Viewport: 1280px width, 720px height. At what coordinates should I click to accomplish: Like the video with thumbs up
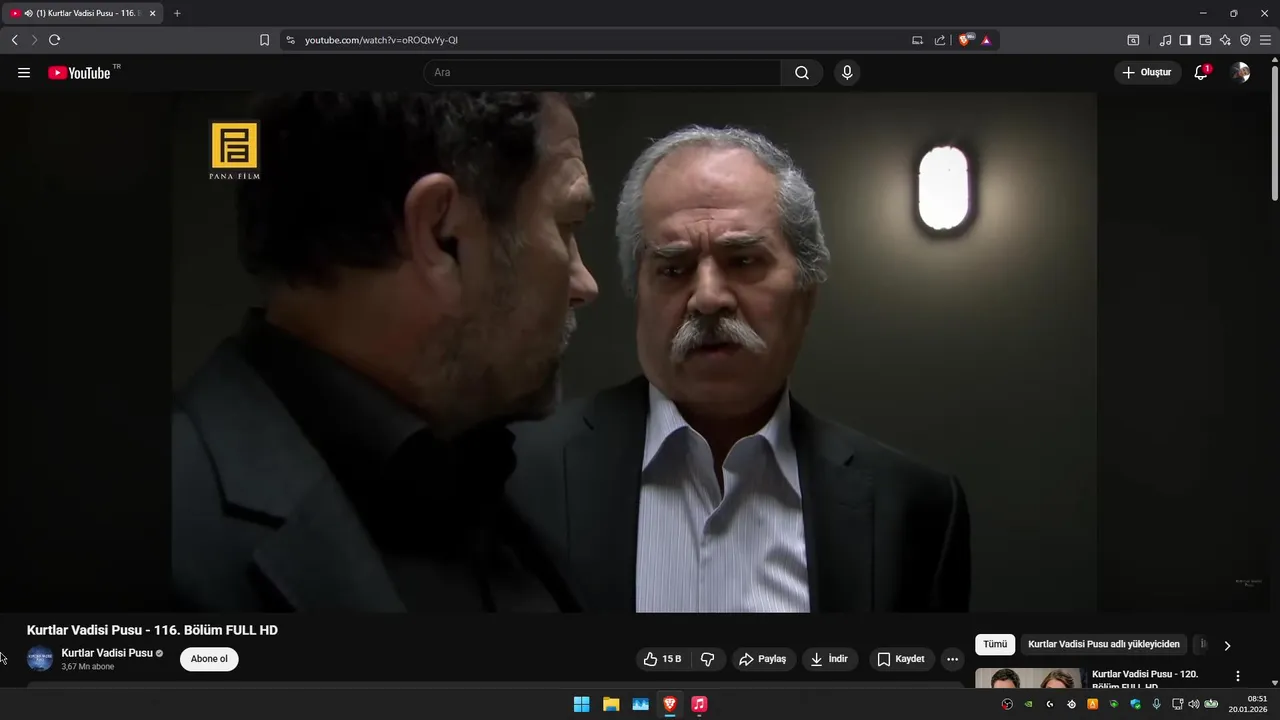[x=662, y=659]
